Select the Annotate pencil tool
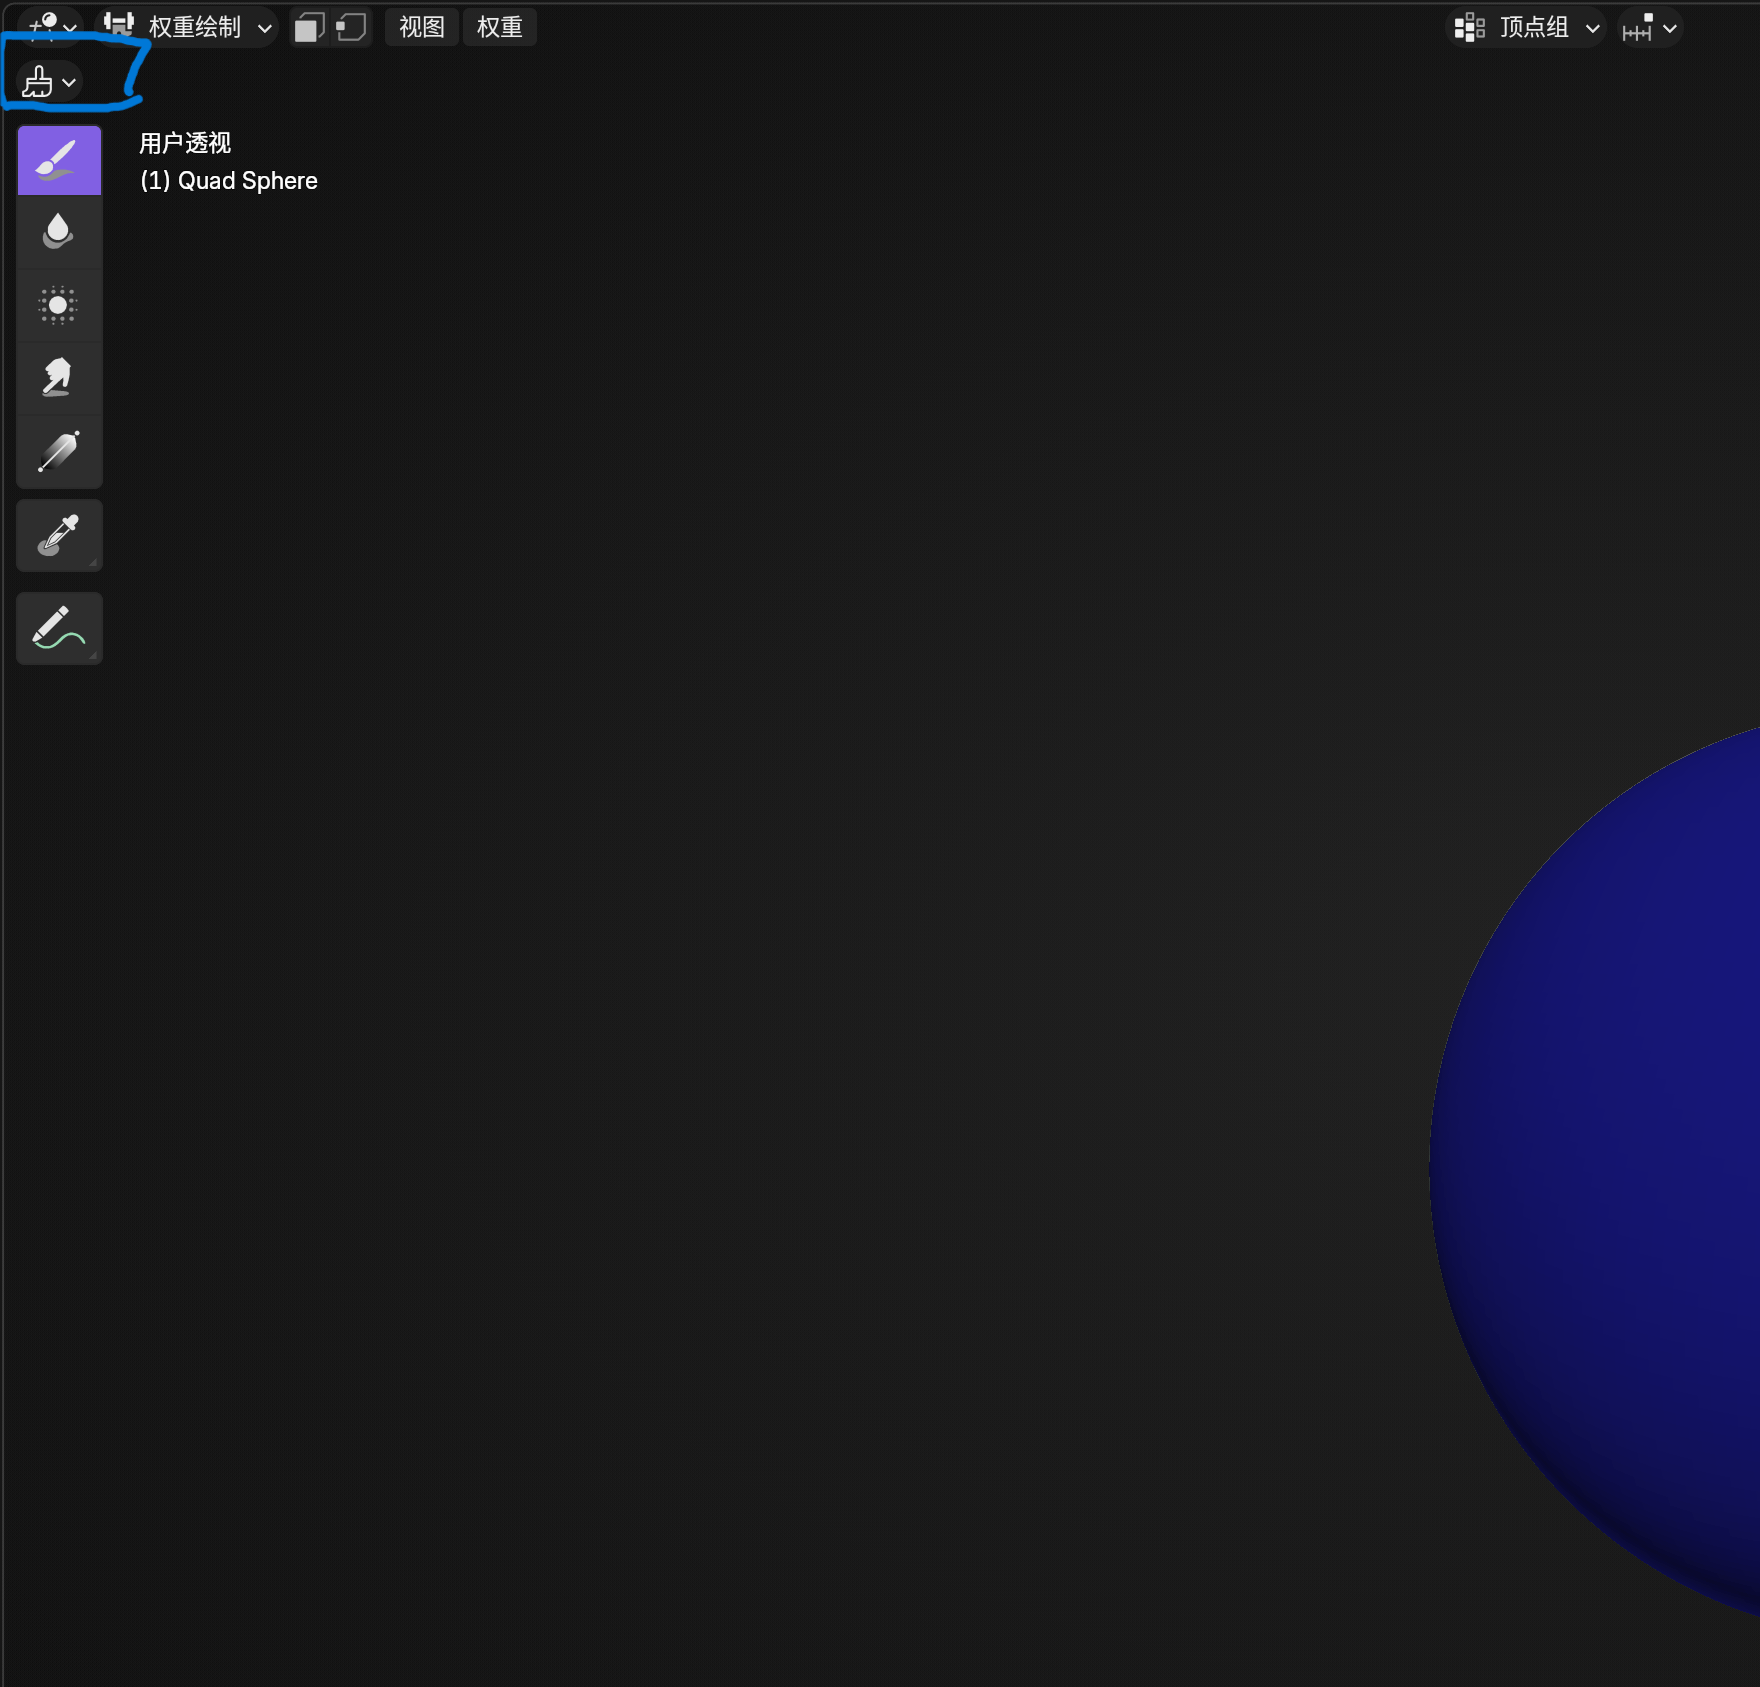Image resolution: width=1760 pixels, height=1687 pixels. [x=59, y=628]
